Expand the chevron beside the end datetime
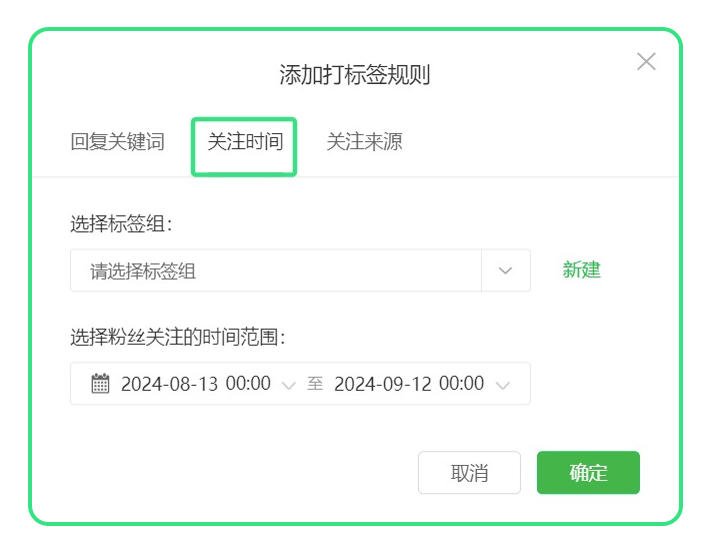The width and height of the screenshot is (714, 553). (x=502, y=386)
